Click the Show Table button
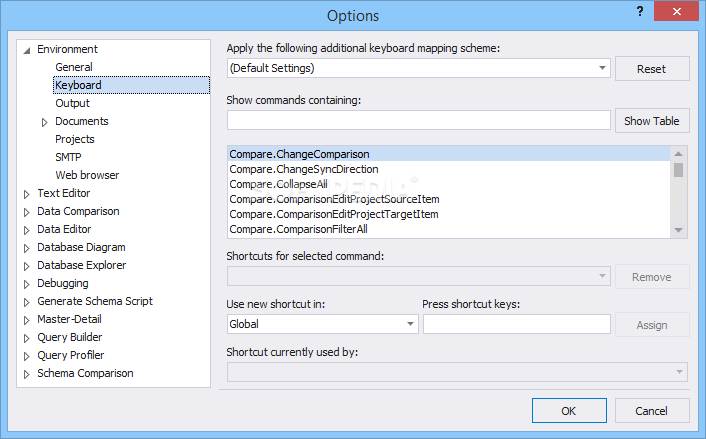The height and width of the screenshot is (439, 706). pyautogui.click(x=652, y=121)
